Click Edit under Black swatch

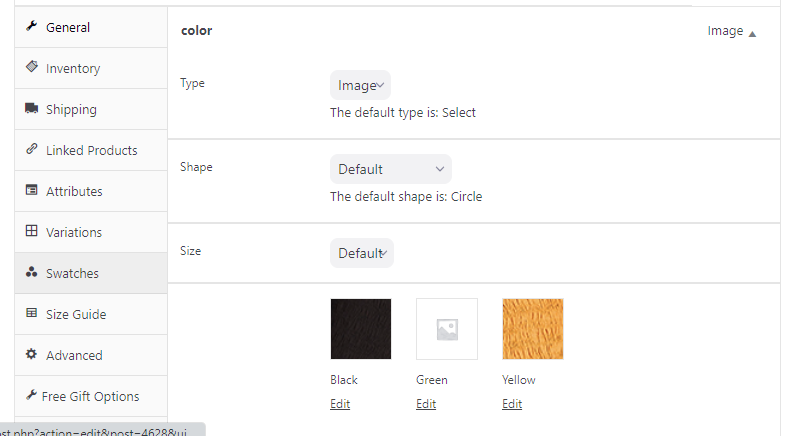pyautogui.click(x=340, y=404)
